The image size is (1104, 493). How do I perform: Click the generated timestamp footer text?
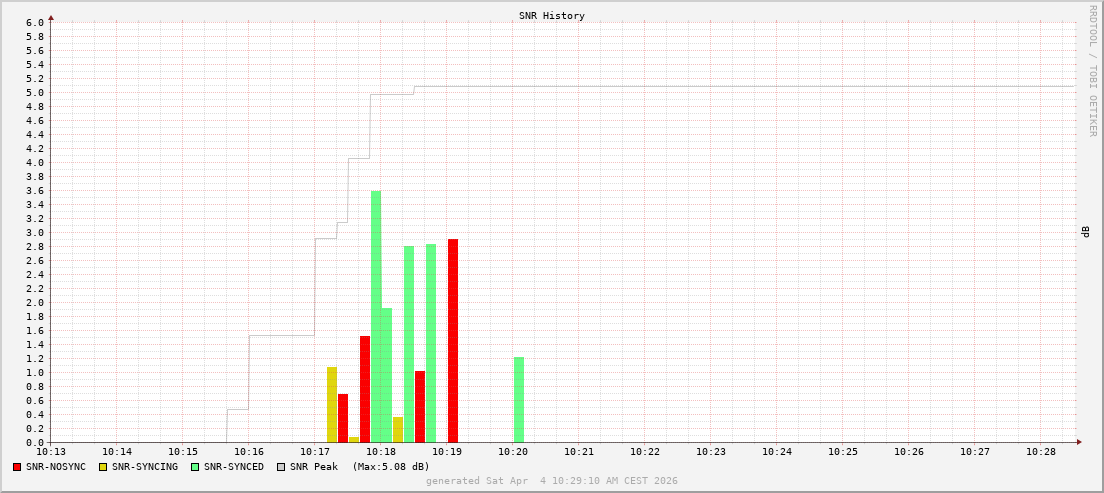[x=552, y=481]
